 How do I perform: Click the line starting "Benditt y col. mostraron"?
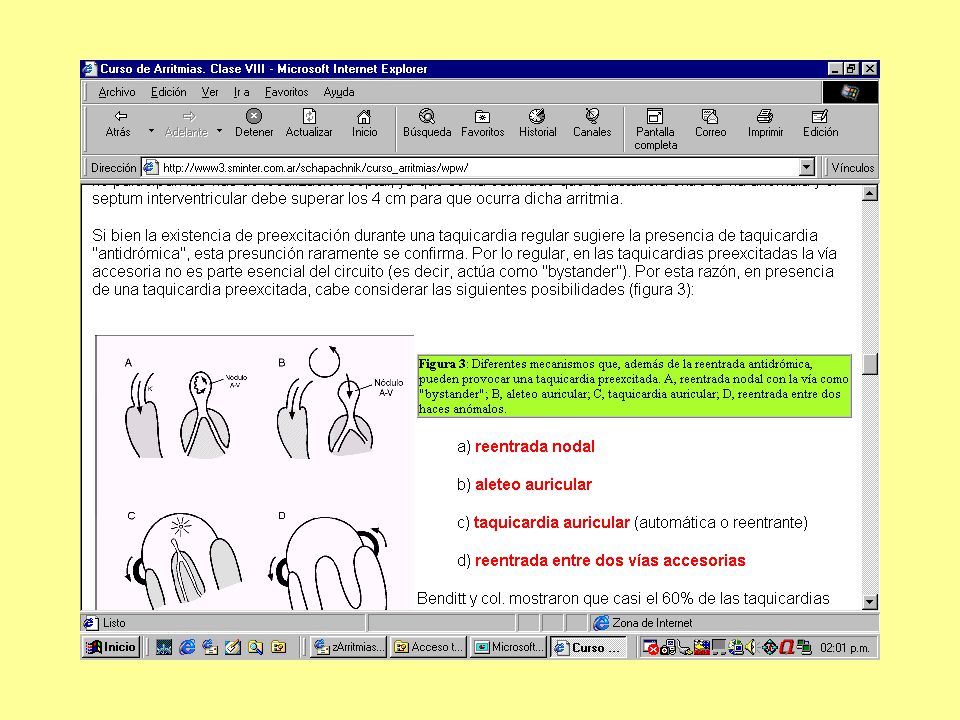coord(623,598)
